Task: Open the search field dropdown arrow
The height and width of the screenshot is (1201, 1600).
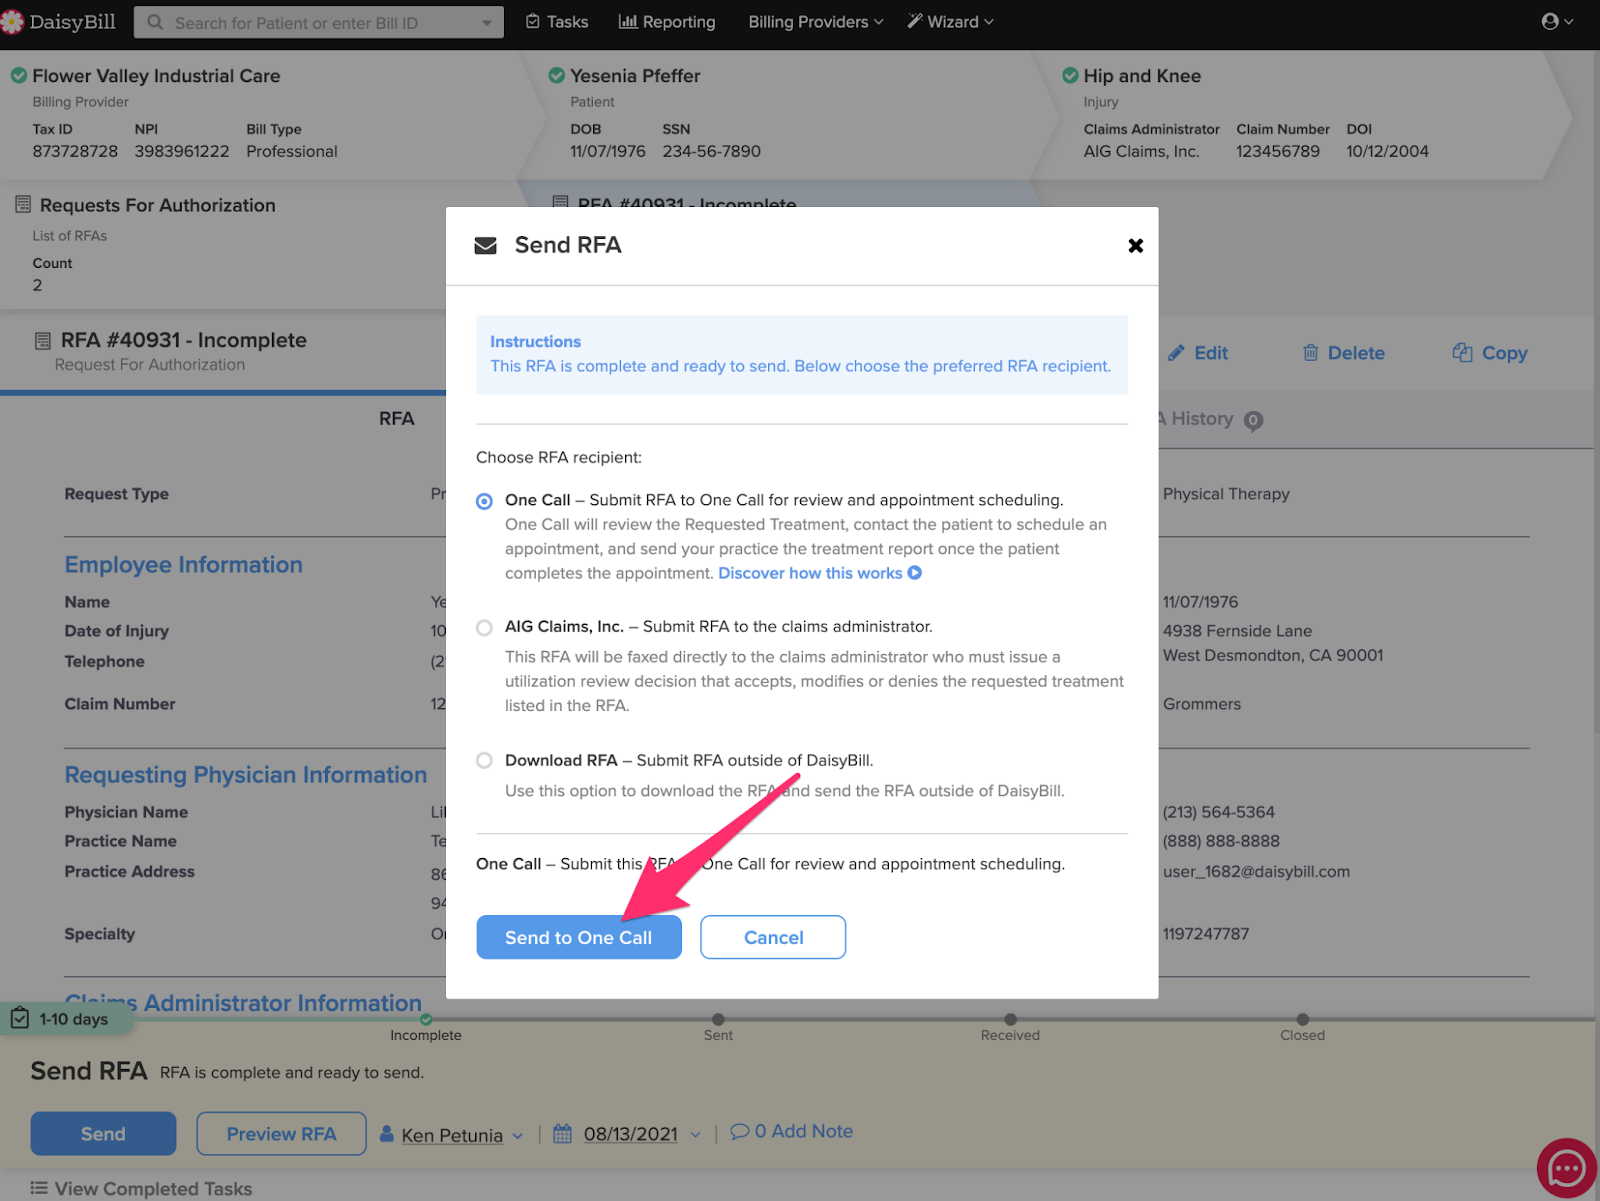Action: pos(487,22)
